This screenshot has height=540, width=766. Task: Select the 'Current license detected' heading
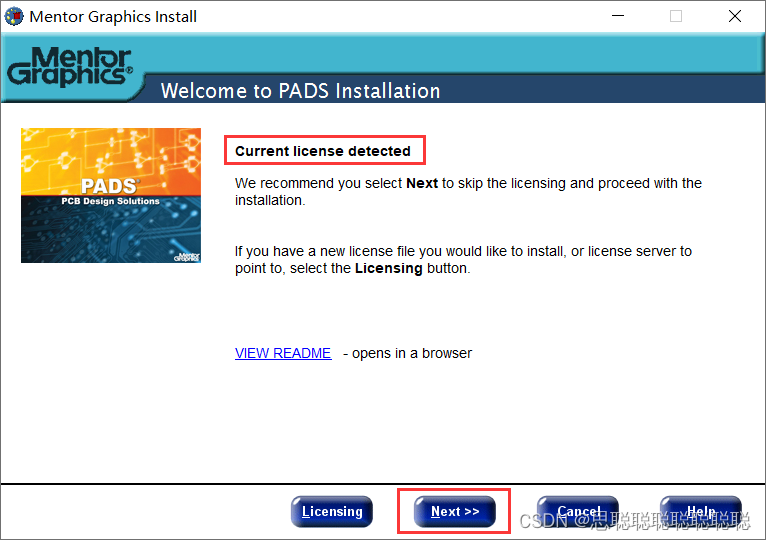322,151
